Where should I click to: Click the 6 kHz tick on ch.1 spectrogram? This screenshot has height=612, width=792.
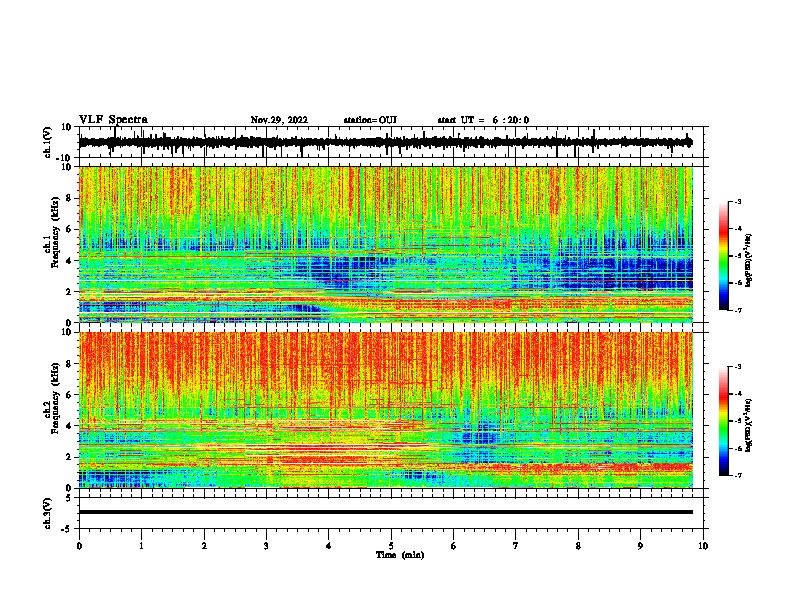70,230
